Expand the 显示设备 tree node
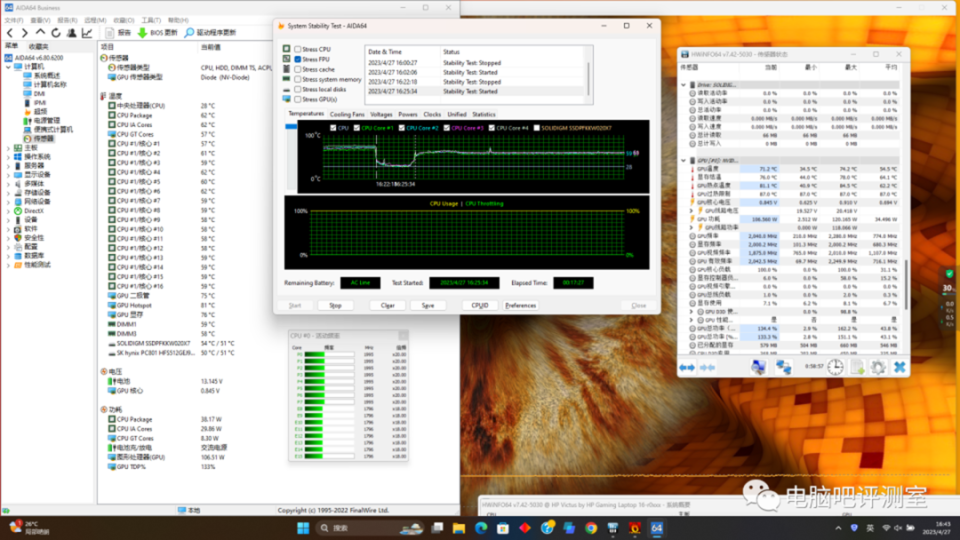Image resolution: width=960 pixels, height=540 pixels. 9,174
